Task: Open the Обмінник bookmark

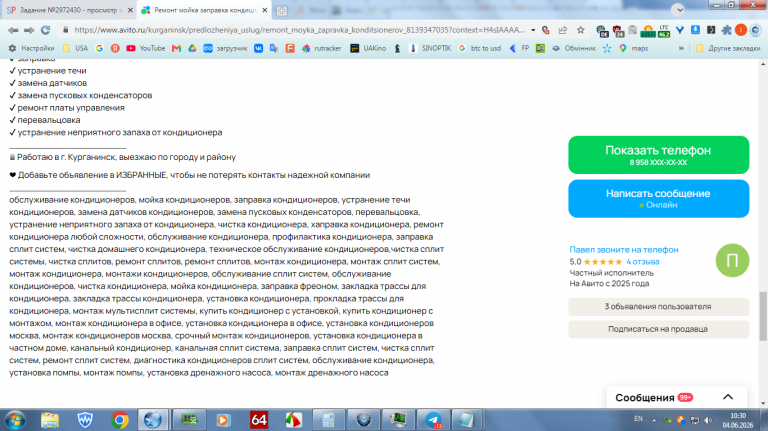Action: click(574, 48)
